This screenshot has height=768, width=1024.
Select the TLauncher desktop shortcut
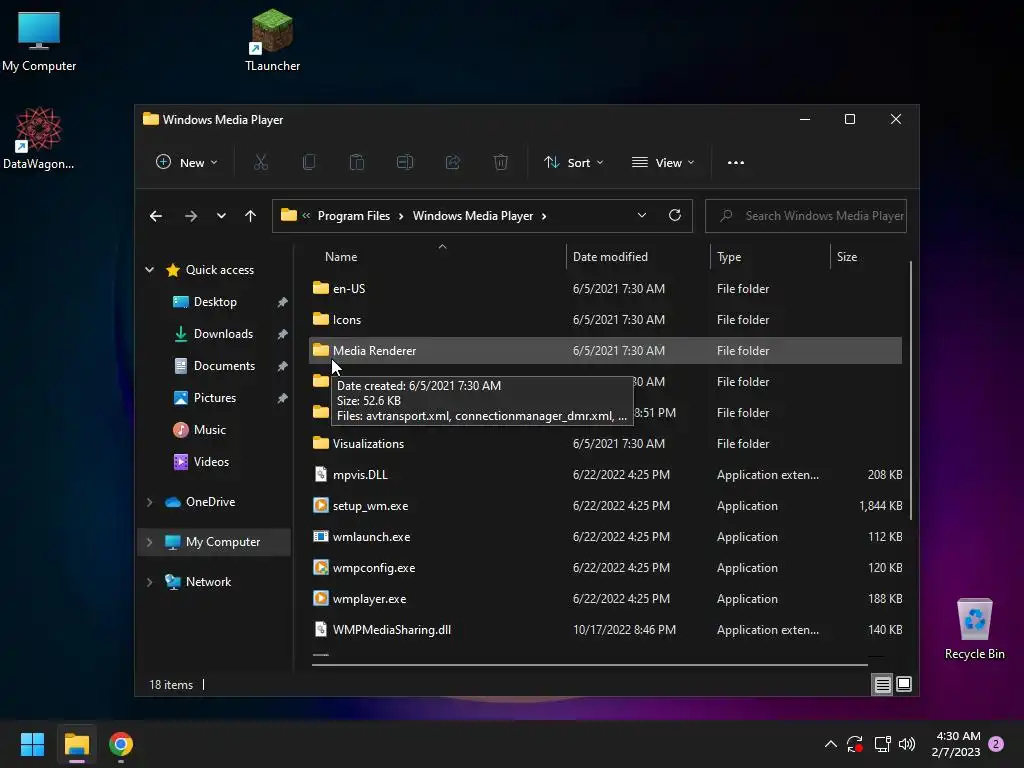[x=272, y=40]
